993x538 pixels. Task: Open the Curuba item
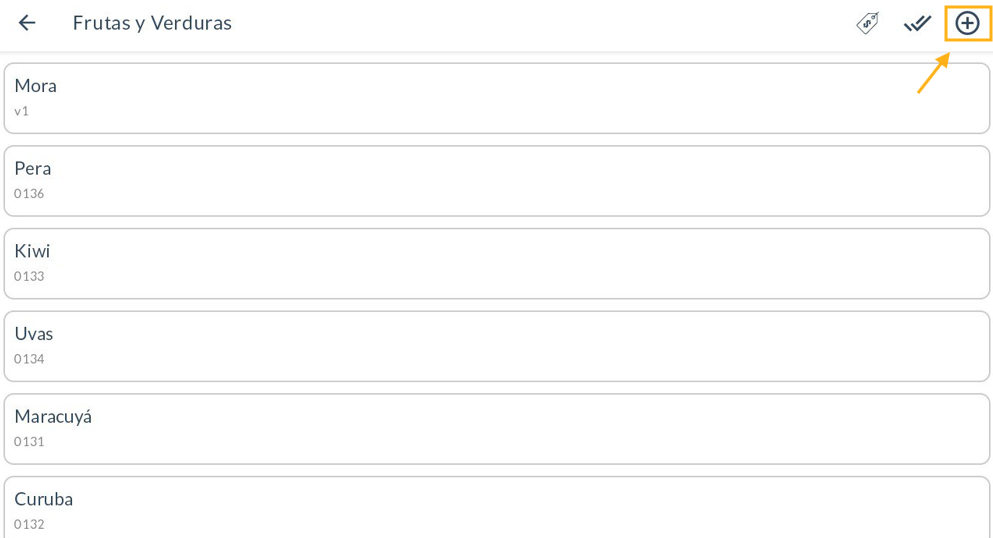(x=496, y=507)
